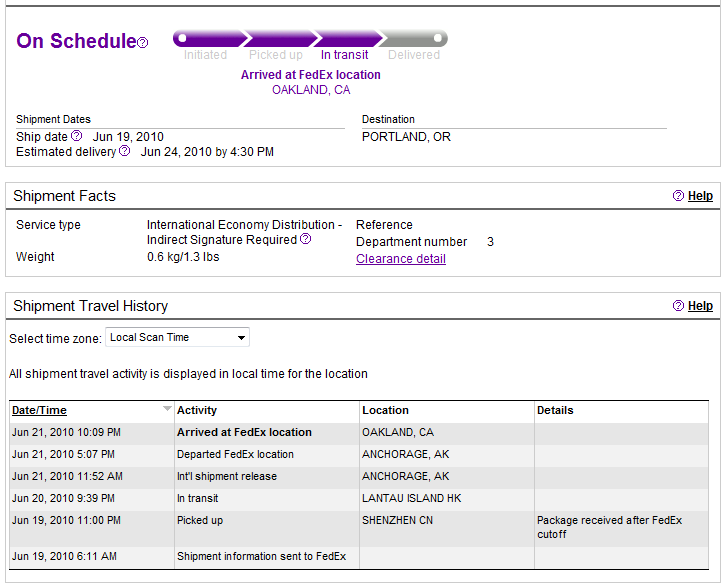725x588 pixels.
Task: Click the Arrived at FedEx location status text
Action: tap(311, 75)
